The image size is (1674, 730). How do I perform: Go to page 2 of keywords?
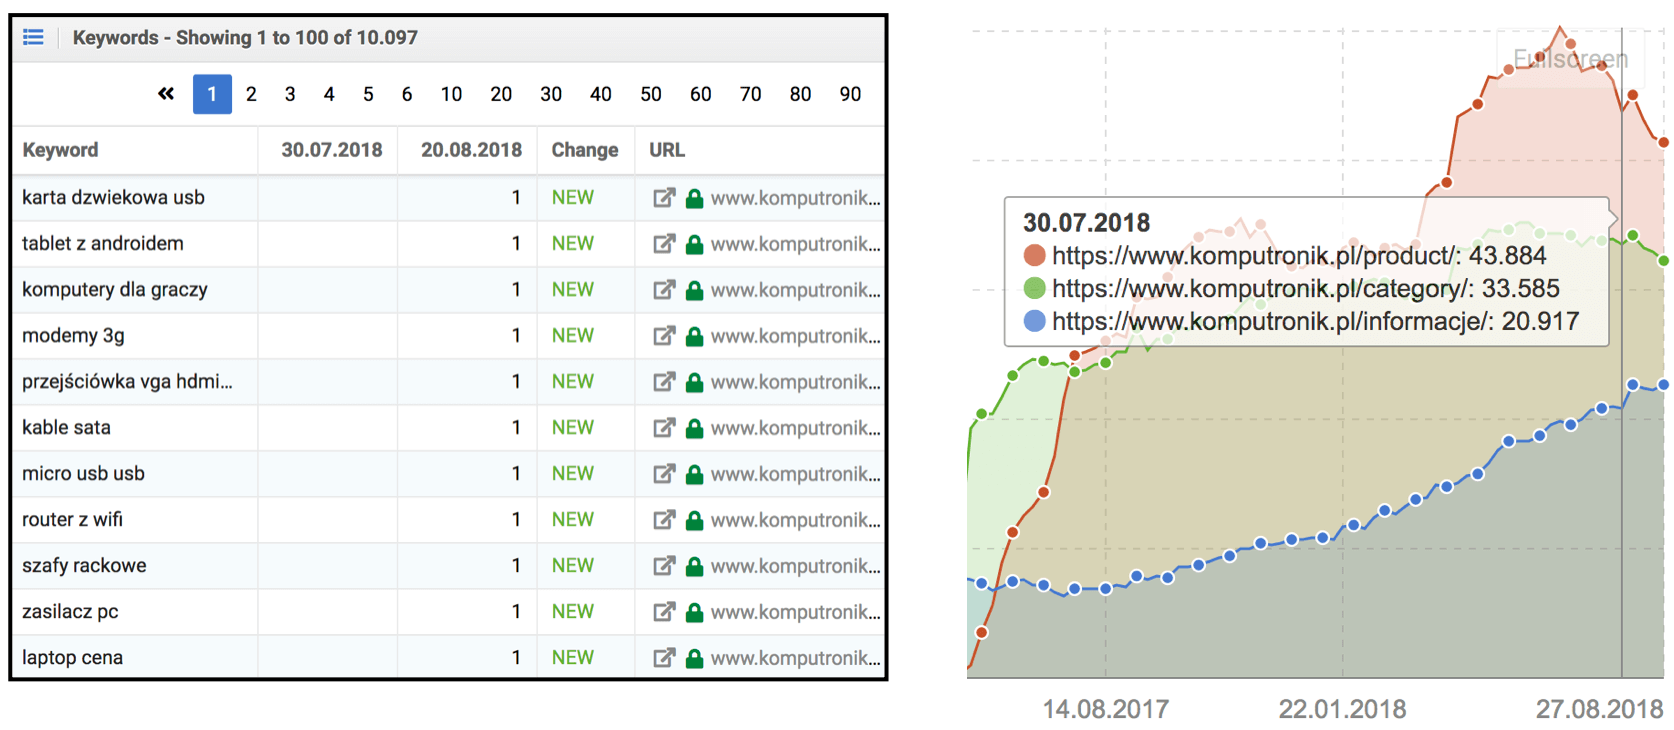[251, 94]
